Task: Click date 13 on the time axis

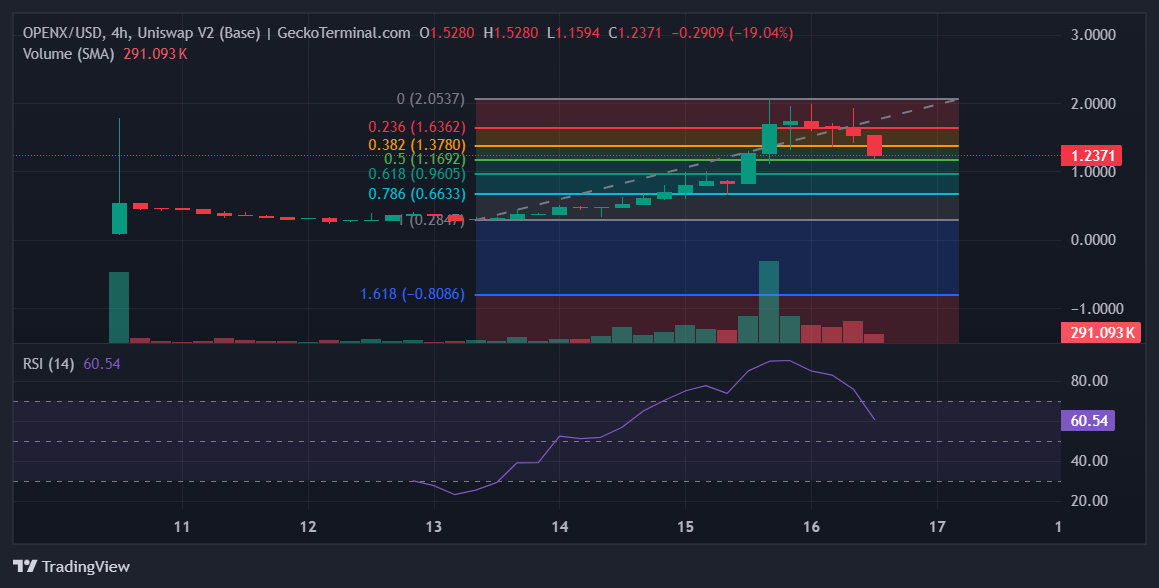Action: (434, 526)
